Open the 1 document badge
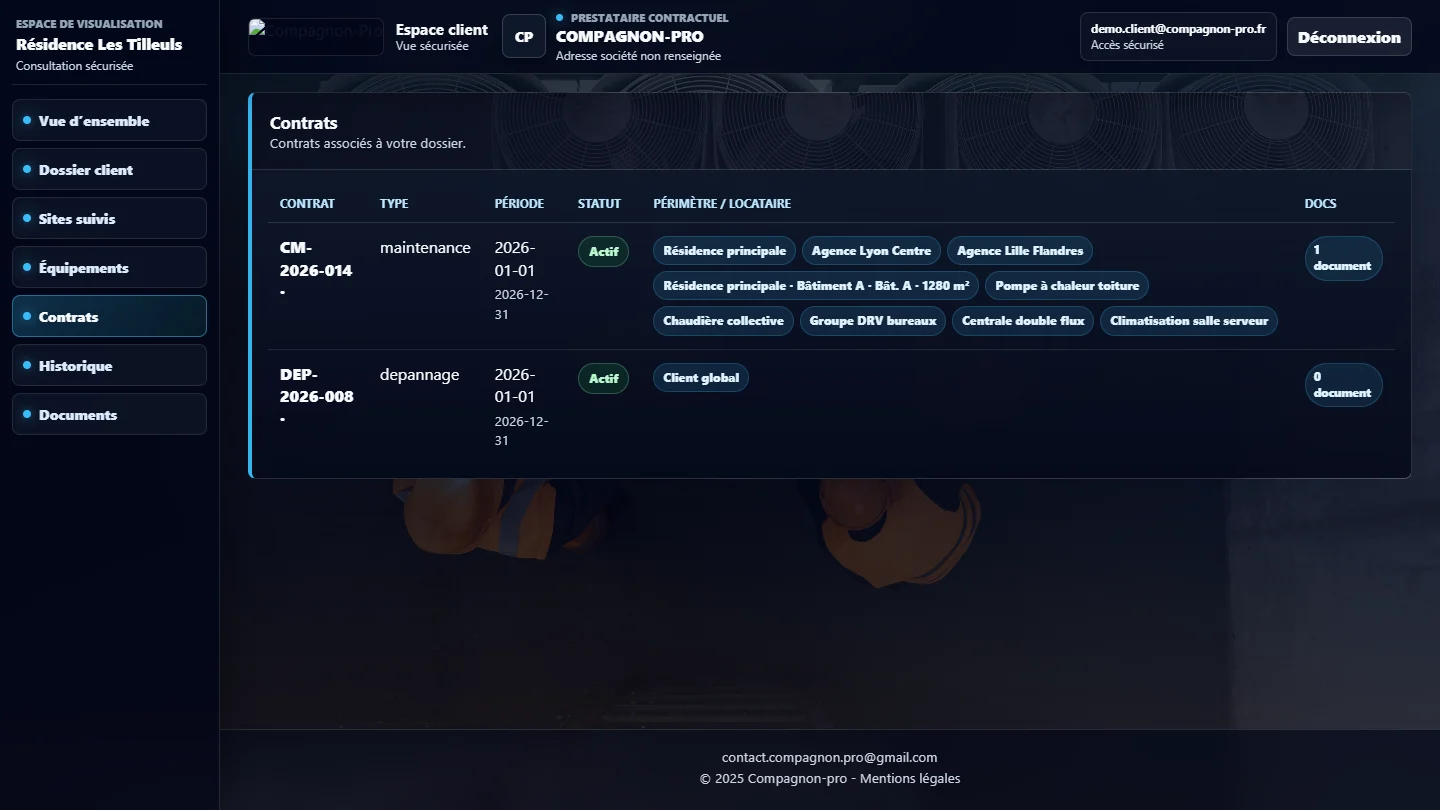1440x810 pixels. click(1343, 258)
